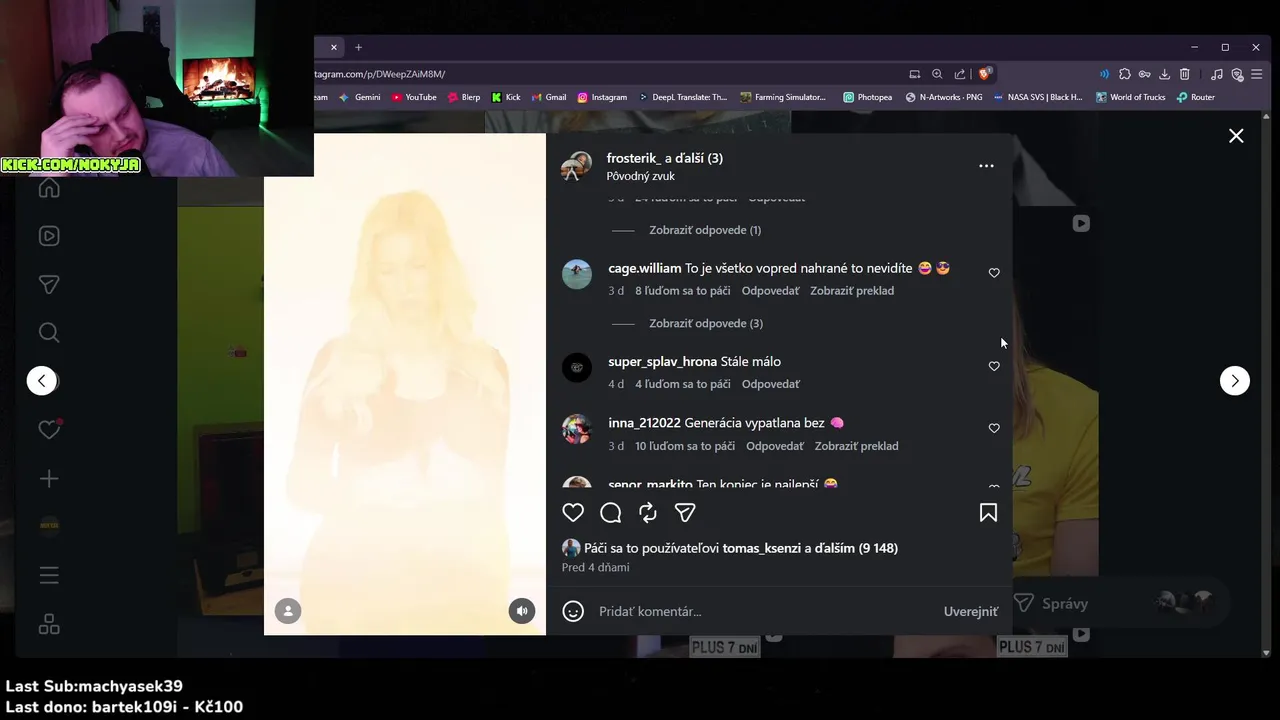Viewport: 1280px width, 720px height.
Task: Open browser main hamburger menu
Action: tap(1257, 74)
